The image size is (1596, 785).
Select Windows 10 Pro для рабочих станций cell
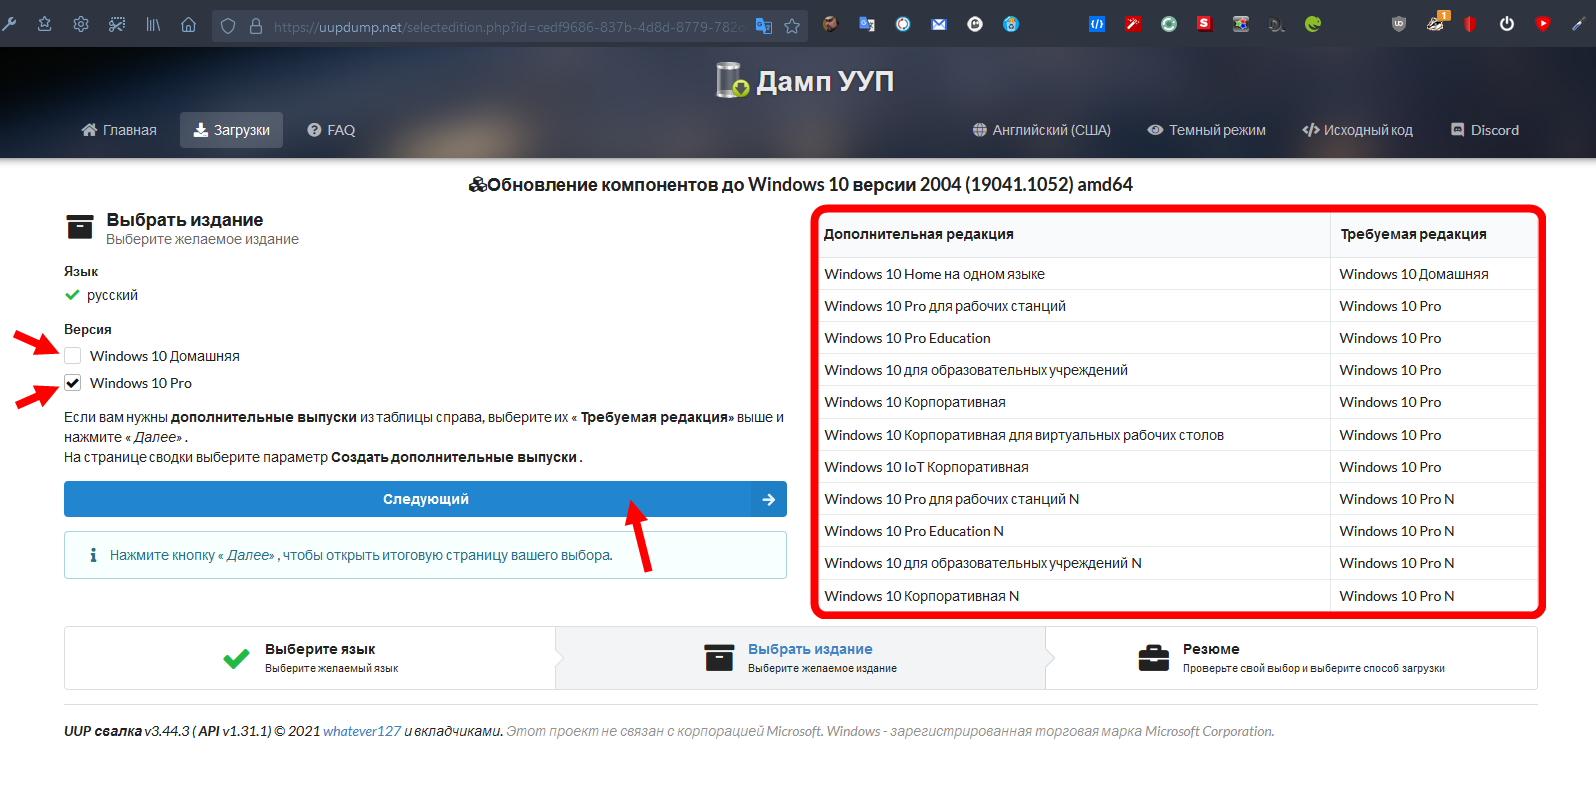click(x=1074, y=306)
